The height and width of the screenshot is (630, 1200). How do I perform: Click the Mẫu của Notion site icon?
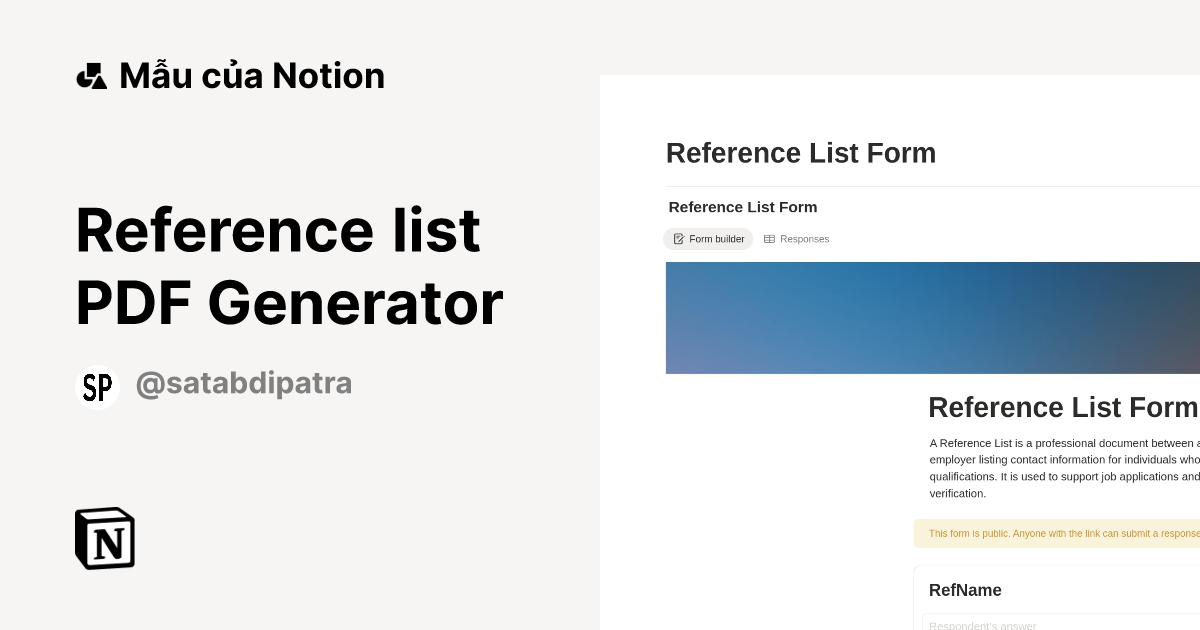(x=91, y=74)
